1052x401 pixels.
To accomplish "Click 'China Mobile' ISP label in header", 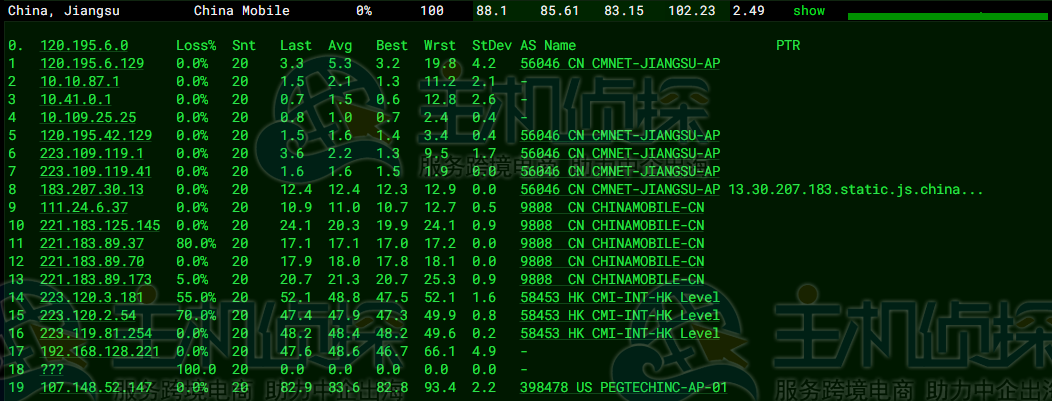I will tap(242, 11).
